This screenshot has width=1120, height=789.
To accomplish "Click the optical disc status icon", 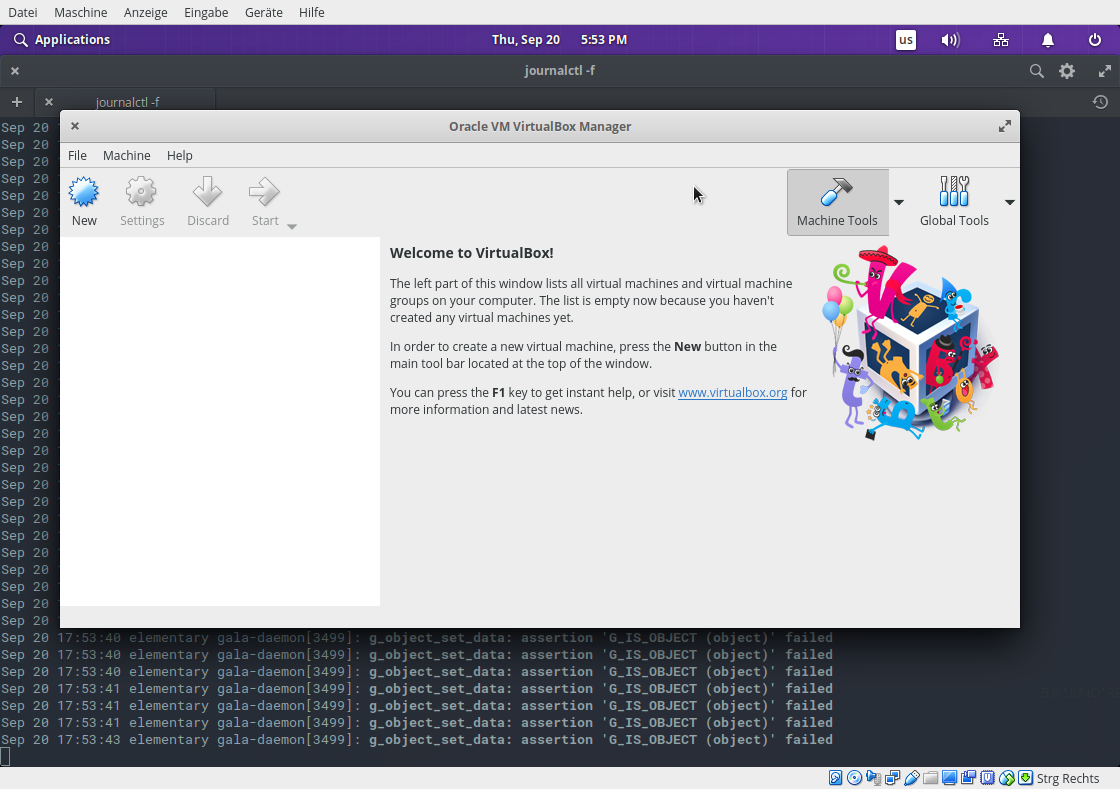I will coord(854,778).
